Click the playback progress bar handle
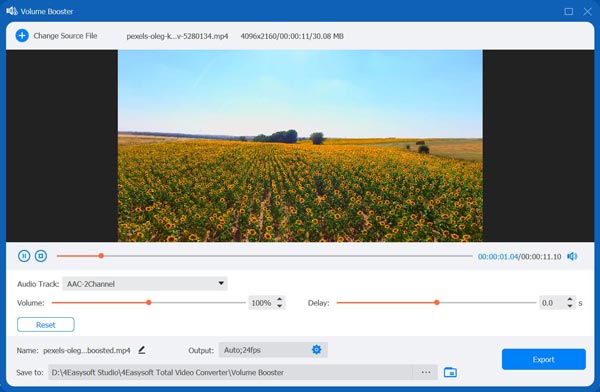The image size is (600, 392). click(x=101, y=255)
